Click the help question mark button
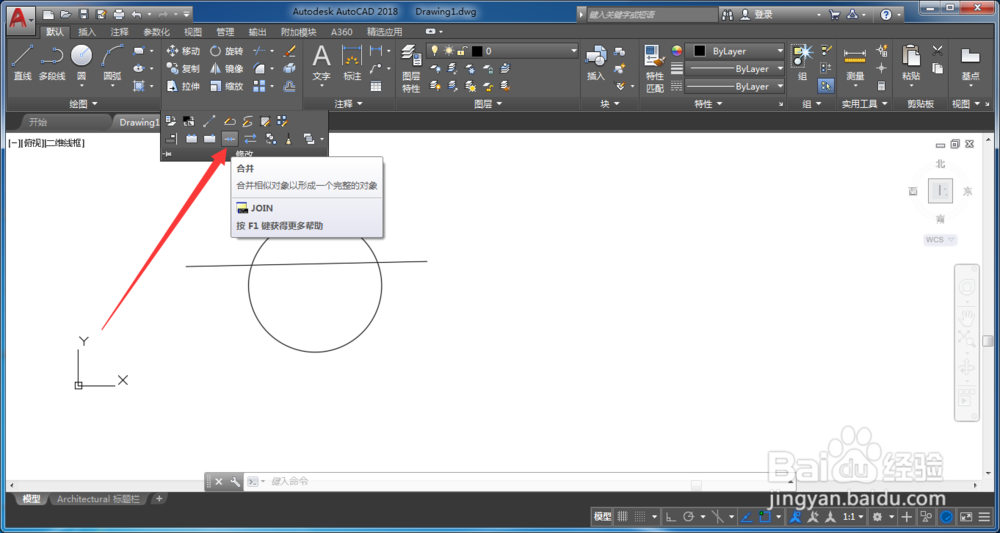1000x533 pixels. (886, 14)
